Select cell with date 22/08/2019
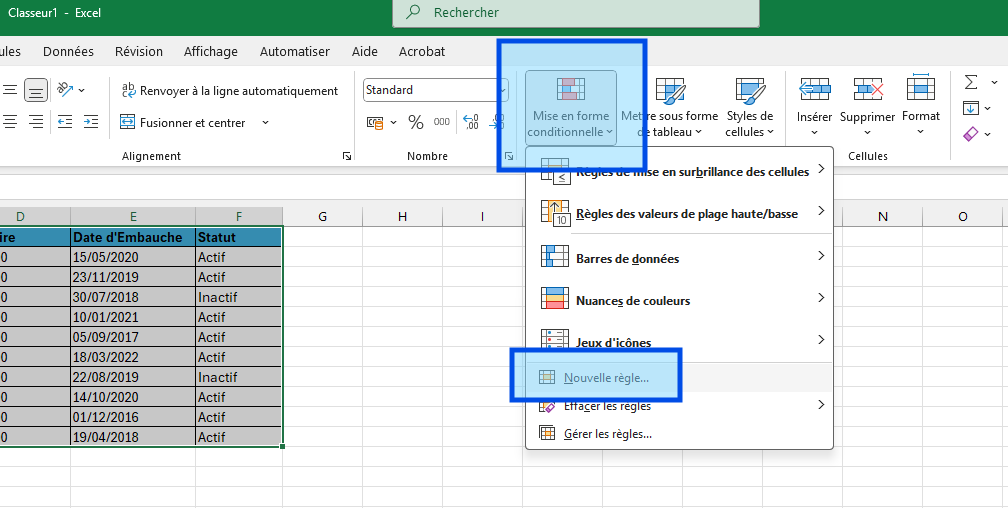Viewport: 1008px width, 508px height. (x=133, y=376)
